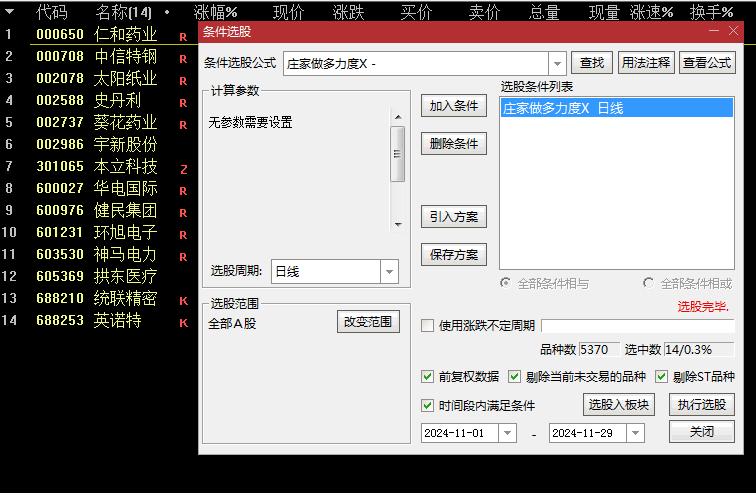Click the 查找 button

(x=592, y=63)
